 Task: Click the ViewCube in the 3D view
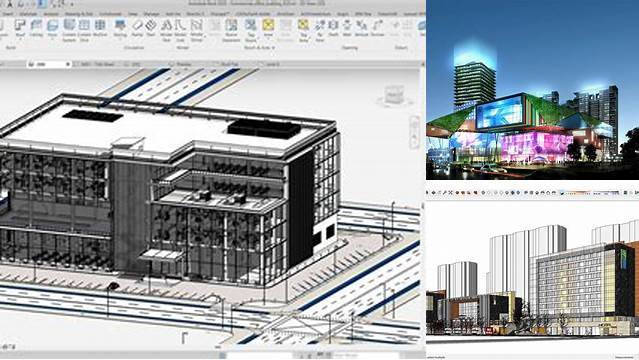394,96
